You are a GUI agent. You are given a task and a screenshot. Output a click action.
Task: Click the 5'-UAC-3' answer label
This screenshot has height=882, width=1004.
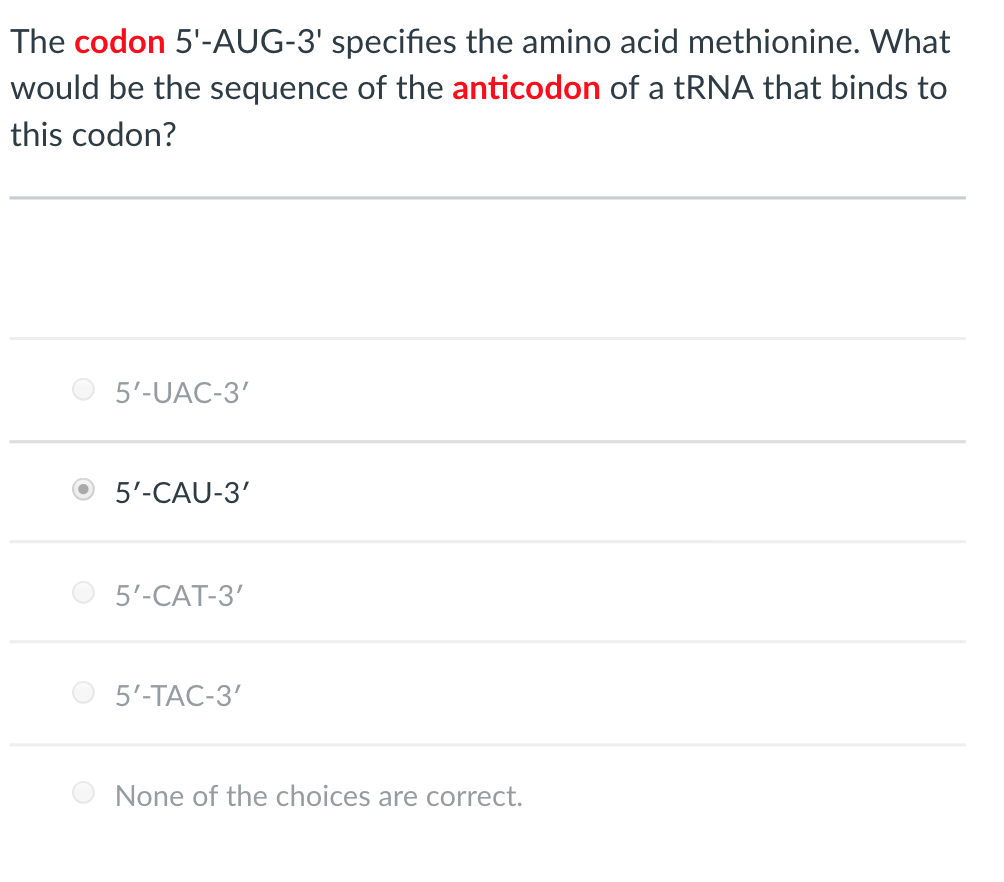pos(180,393)
